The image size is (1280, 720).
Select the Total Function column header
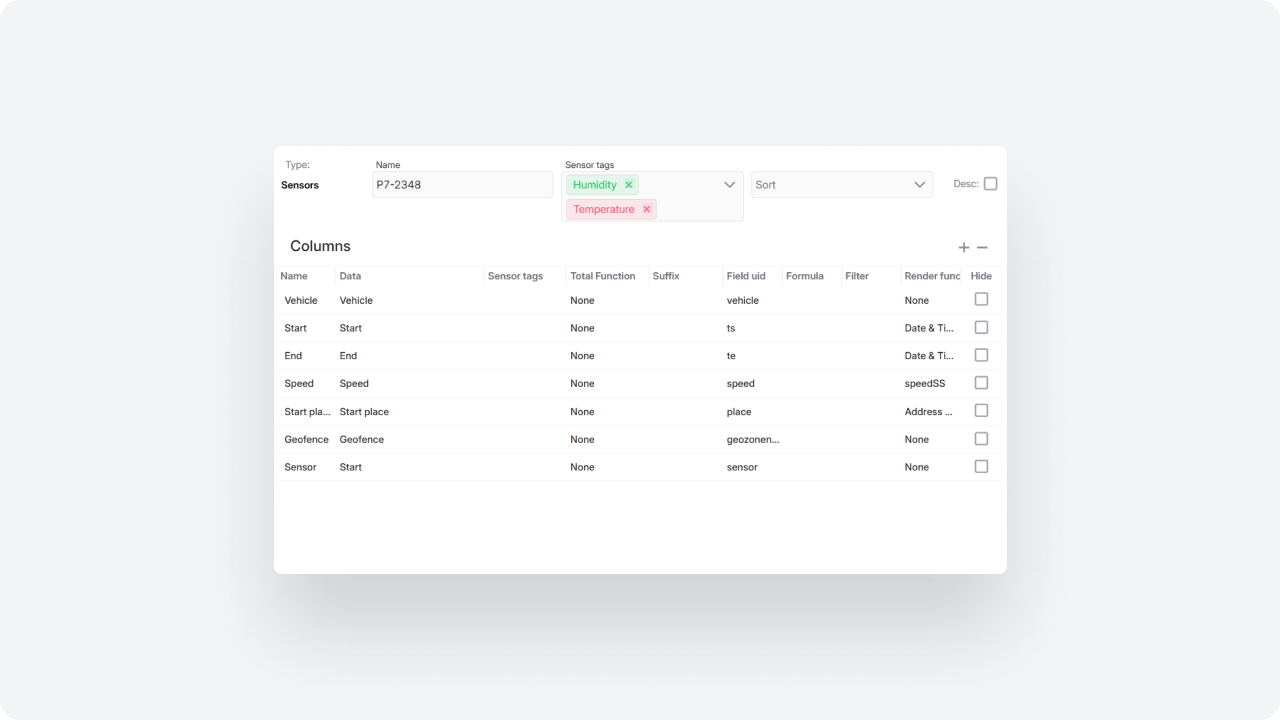(603, 276)
